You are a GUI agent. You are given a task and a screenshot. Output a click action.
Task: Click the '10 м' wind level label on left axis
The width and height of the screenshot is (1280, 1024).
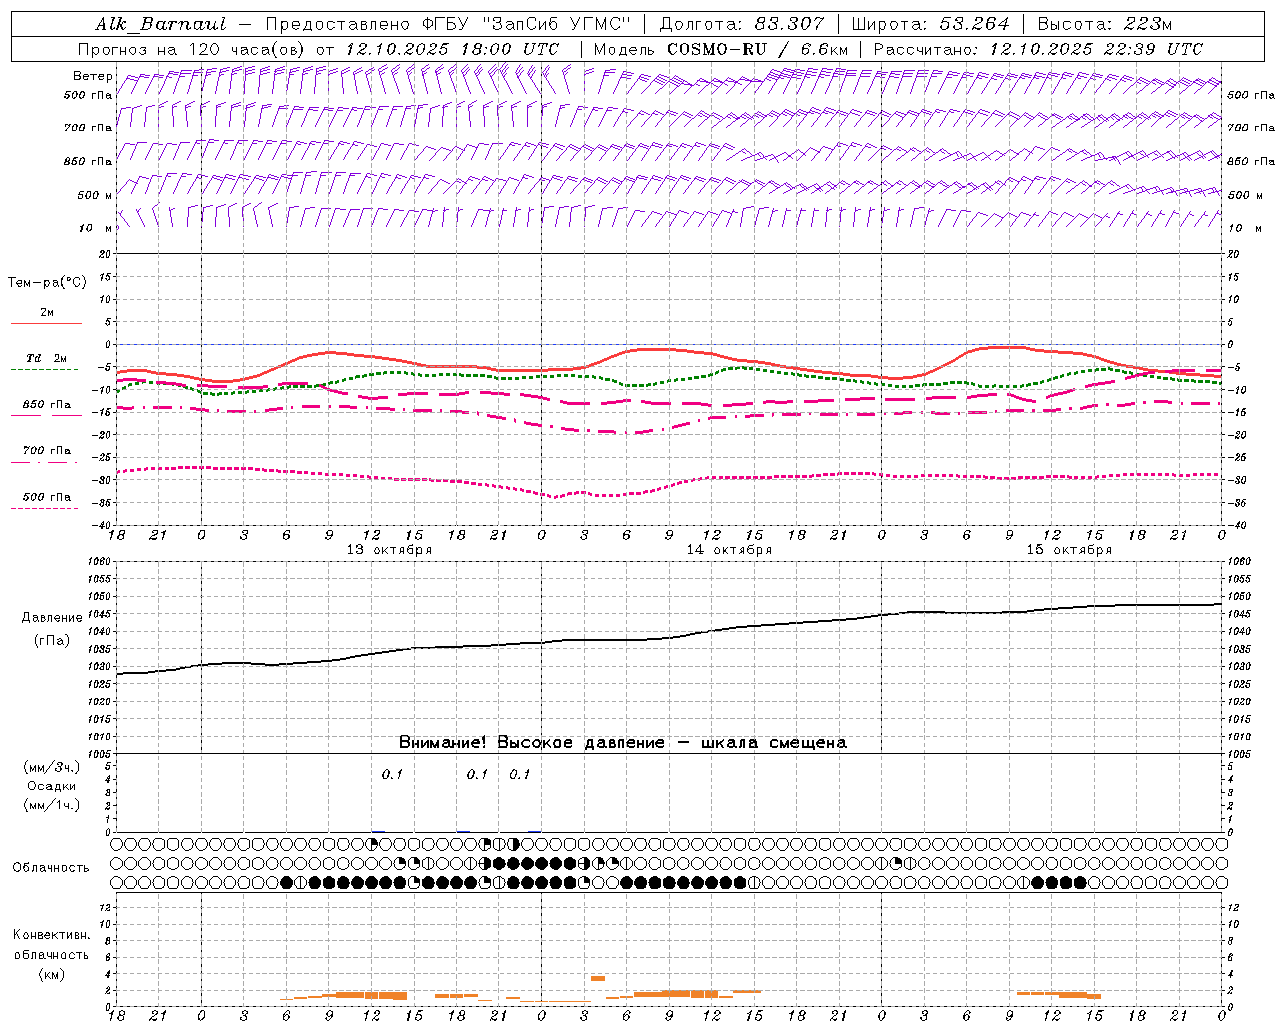click(96, 228)
